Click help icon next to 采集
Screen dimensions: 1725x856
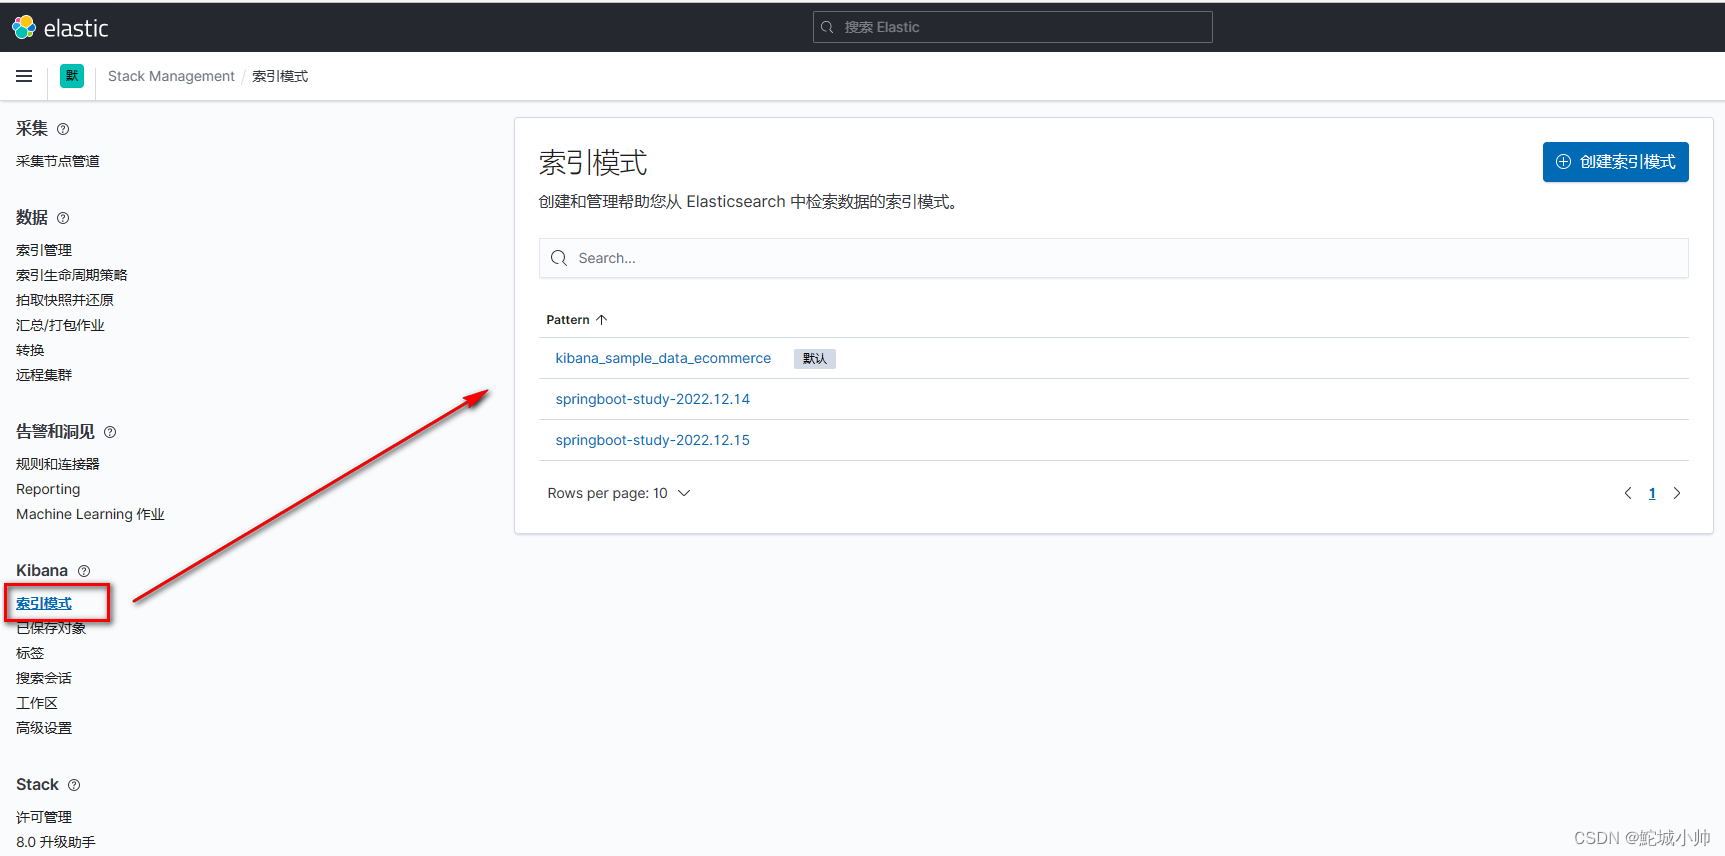[x=63, y=129]
